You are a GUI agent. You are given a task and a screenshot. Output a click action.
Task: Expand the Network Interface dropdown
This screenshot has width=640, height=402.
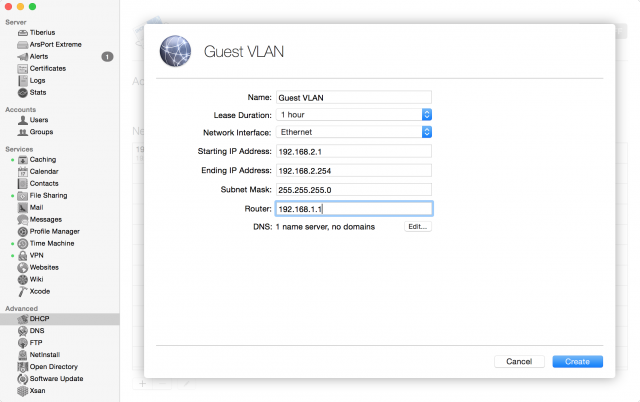(353, 132)
